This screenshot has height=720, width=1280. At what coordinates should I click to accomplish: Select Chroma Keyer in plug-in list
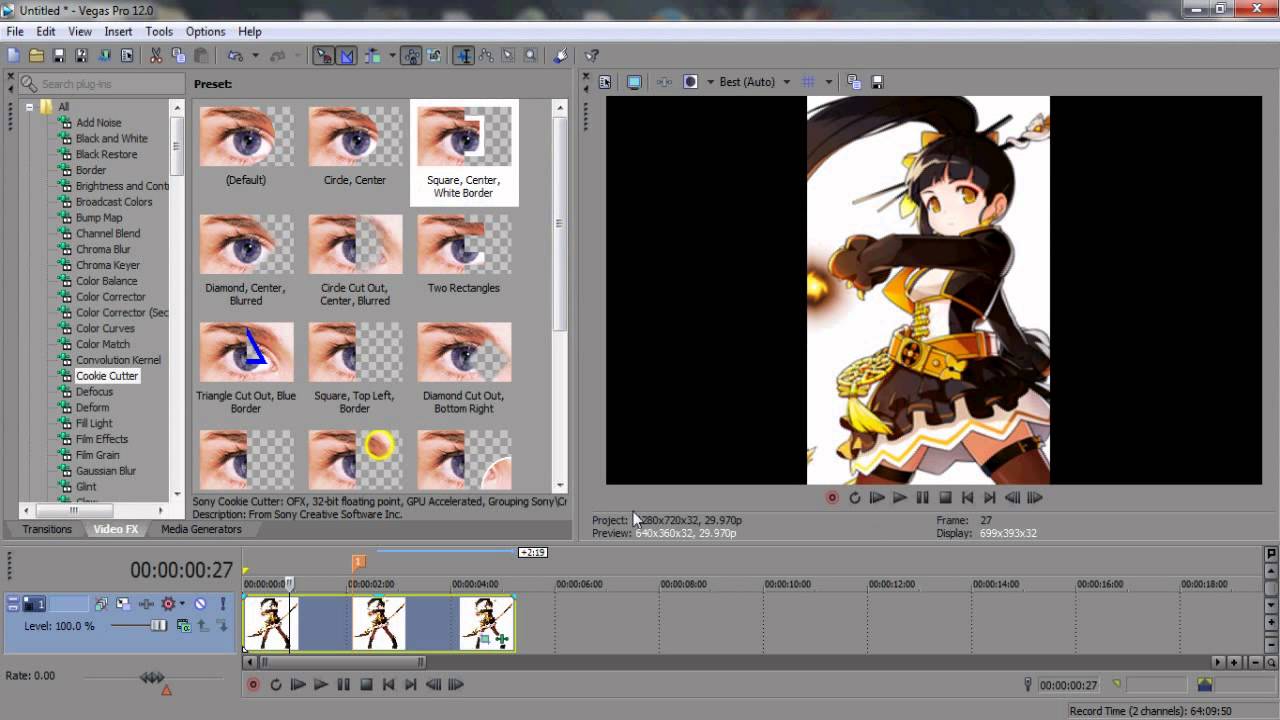point(108,265)
